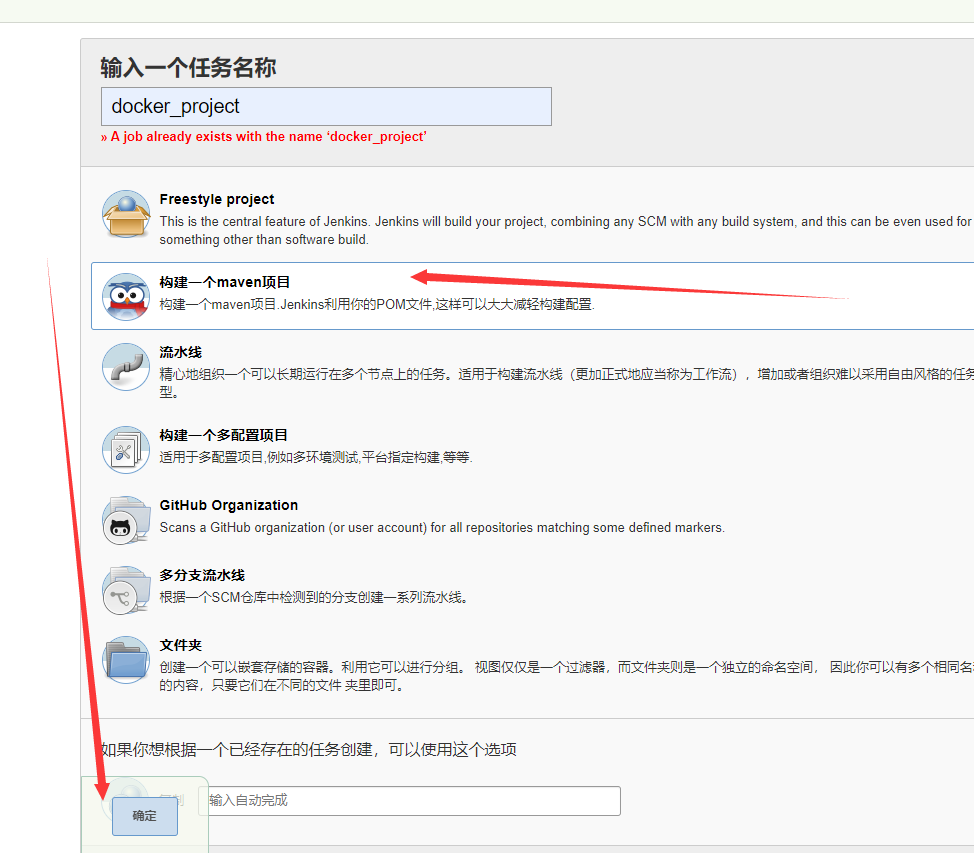Select the Freestyle project title
The width and height of the screenshot is (974, 853).
(x=217, y=199)
